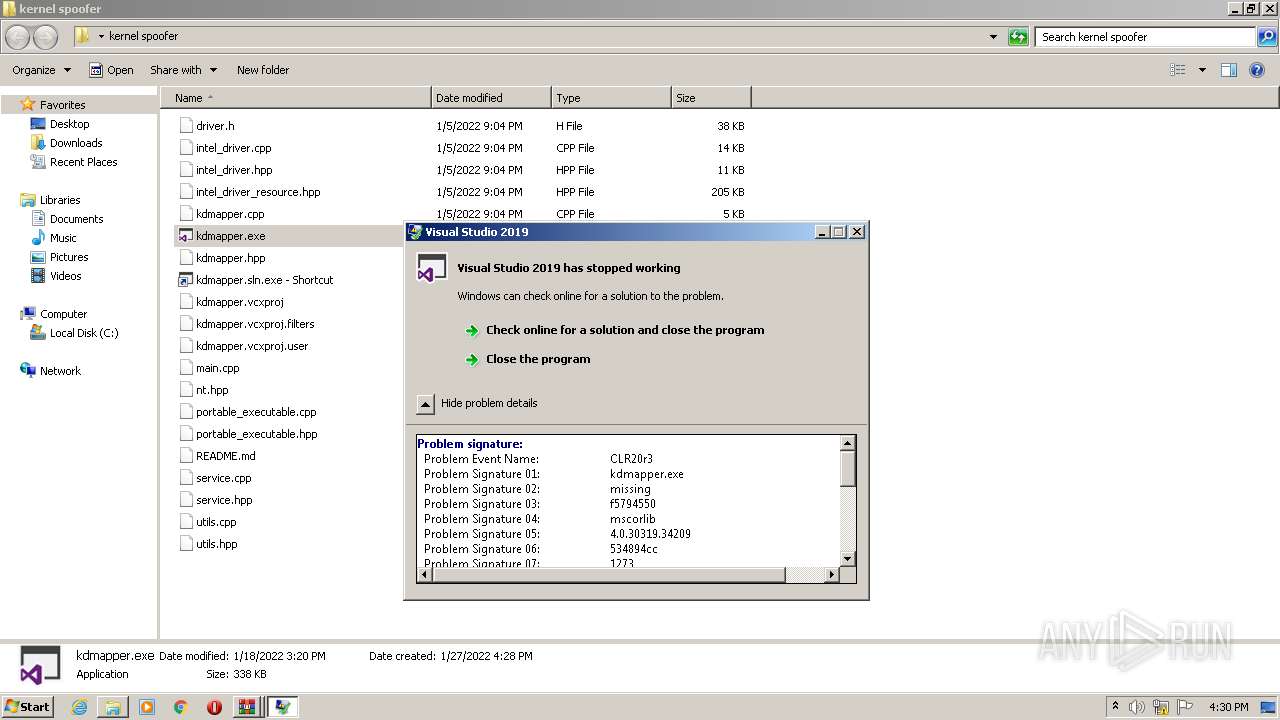The image size is (1280, 720).
Task: Open Windows Explorer taskbar icon
Action: tap(113, 707)
